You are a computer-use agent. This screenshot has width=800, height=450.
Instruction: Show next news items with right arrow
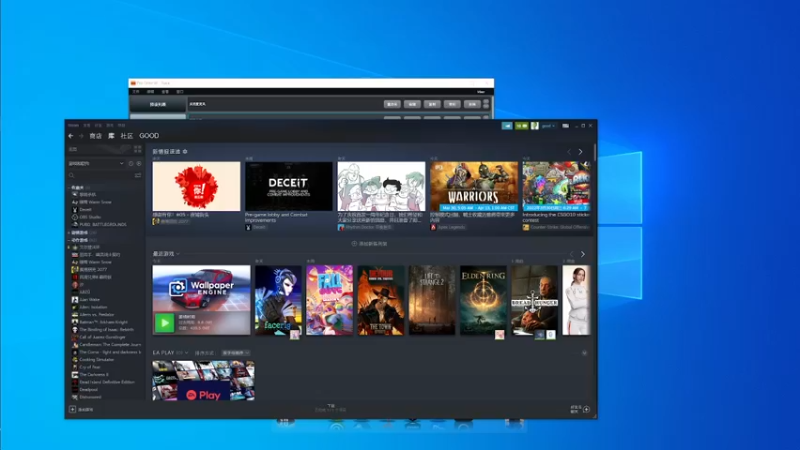580,152
